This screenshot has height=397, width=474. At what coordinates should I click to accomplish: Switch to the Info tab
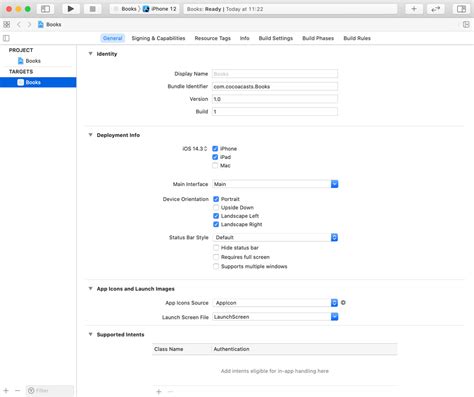coord(245,38)
